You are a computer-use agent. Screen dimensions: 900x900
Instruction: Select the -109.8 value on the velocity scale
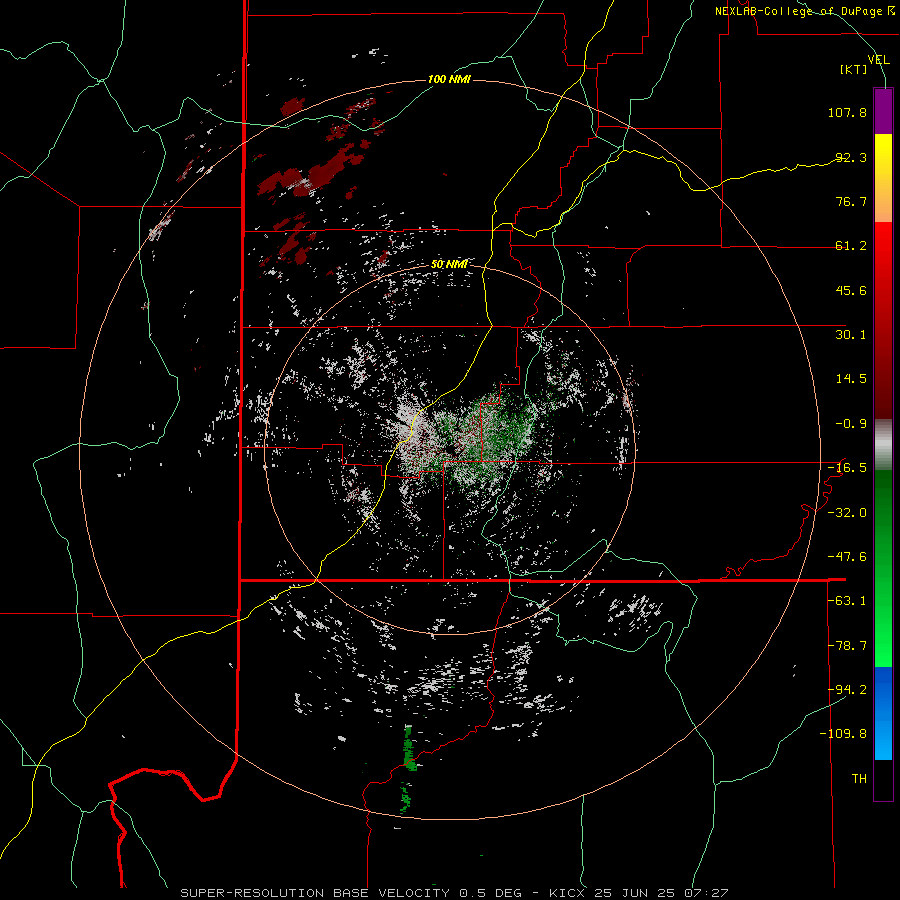[x=843, y=734]
